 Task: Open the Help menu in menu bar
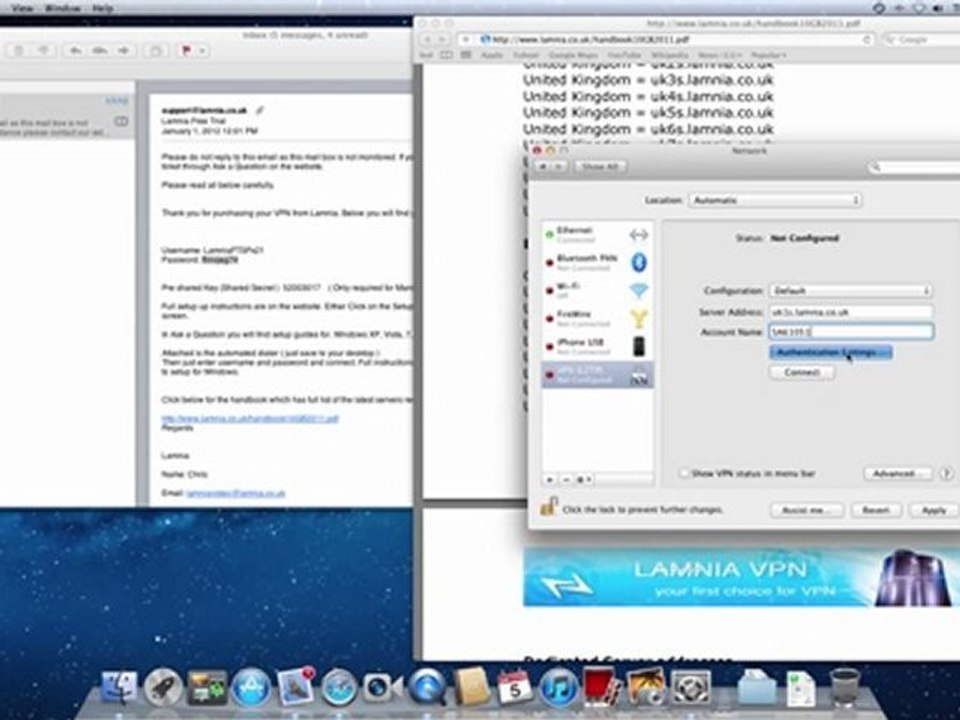pyautogui.click(x=102, y=8)
